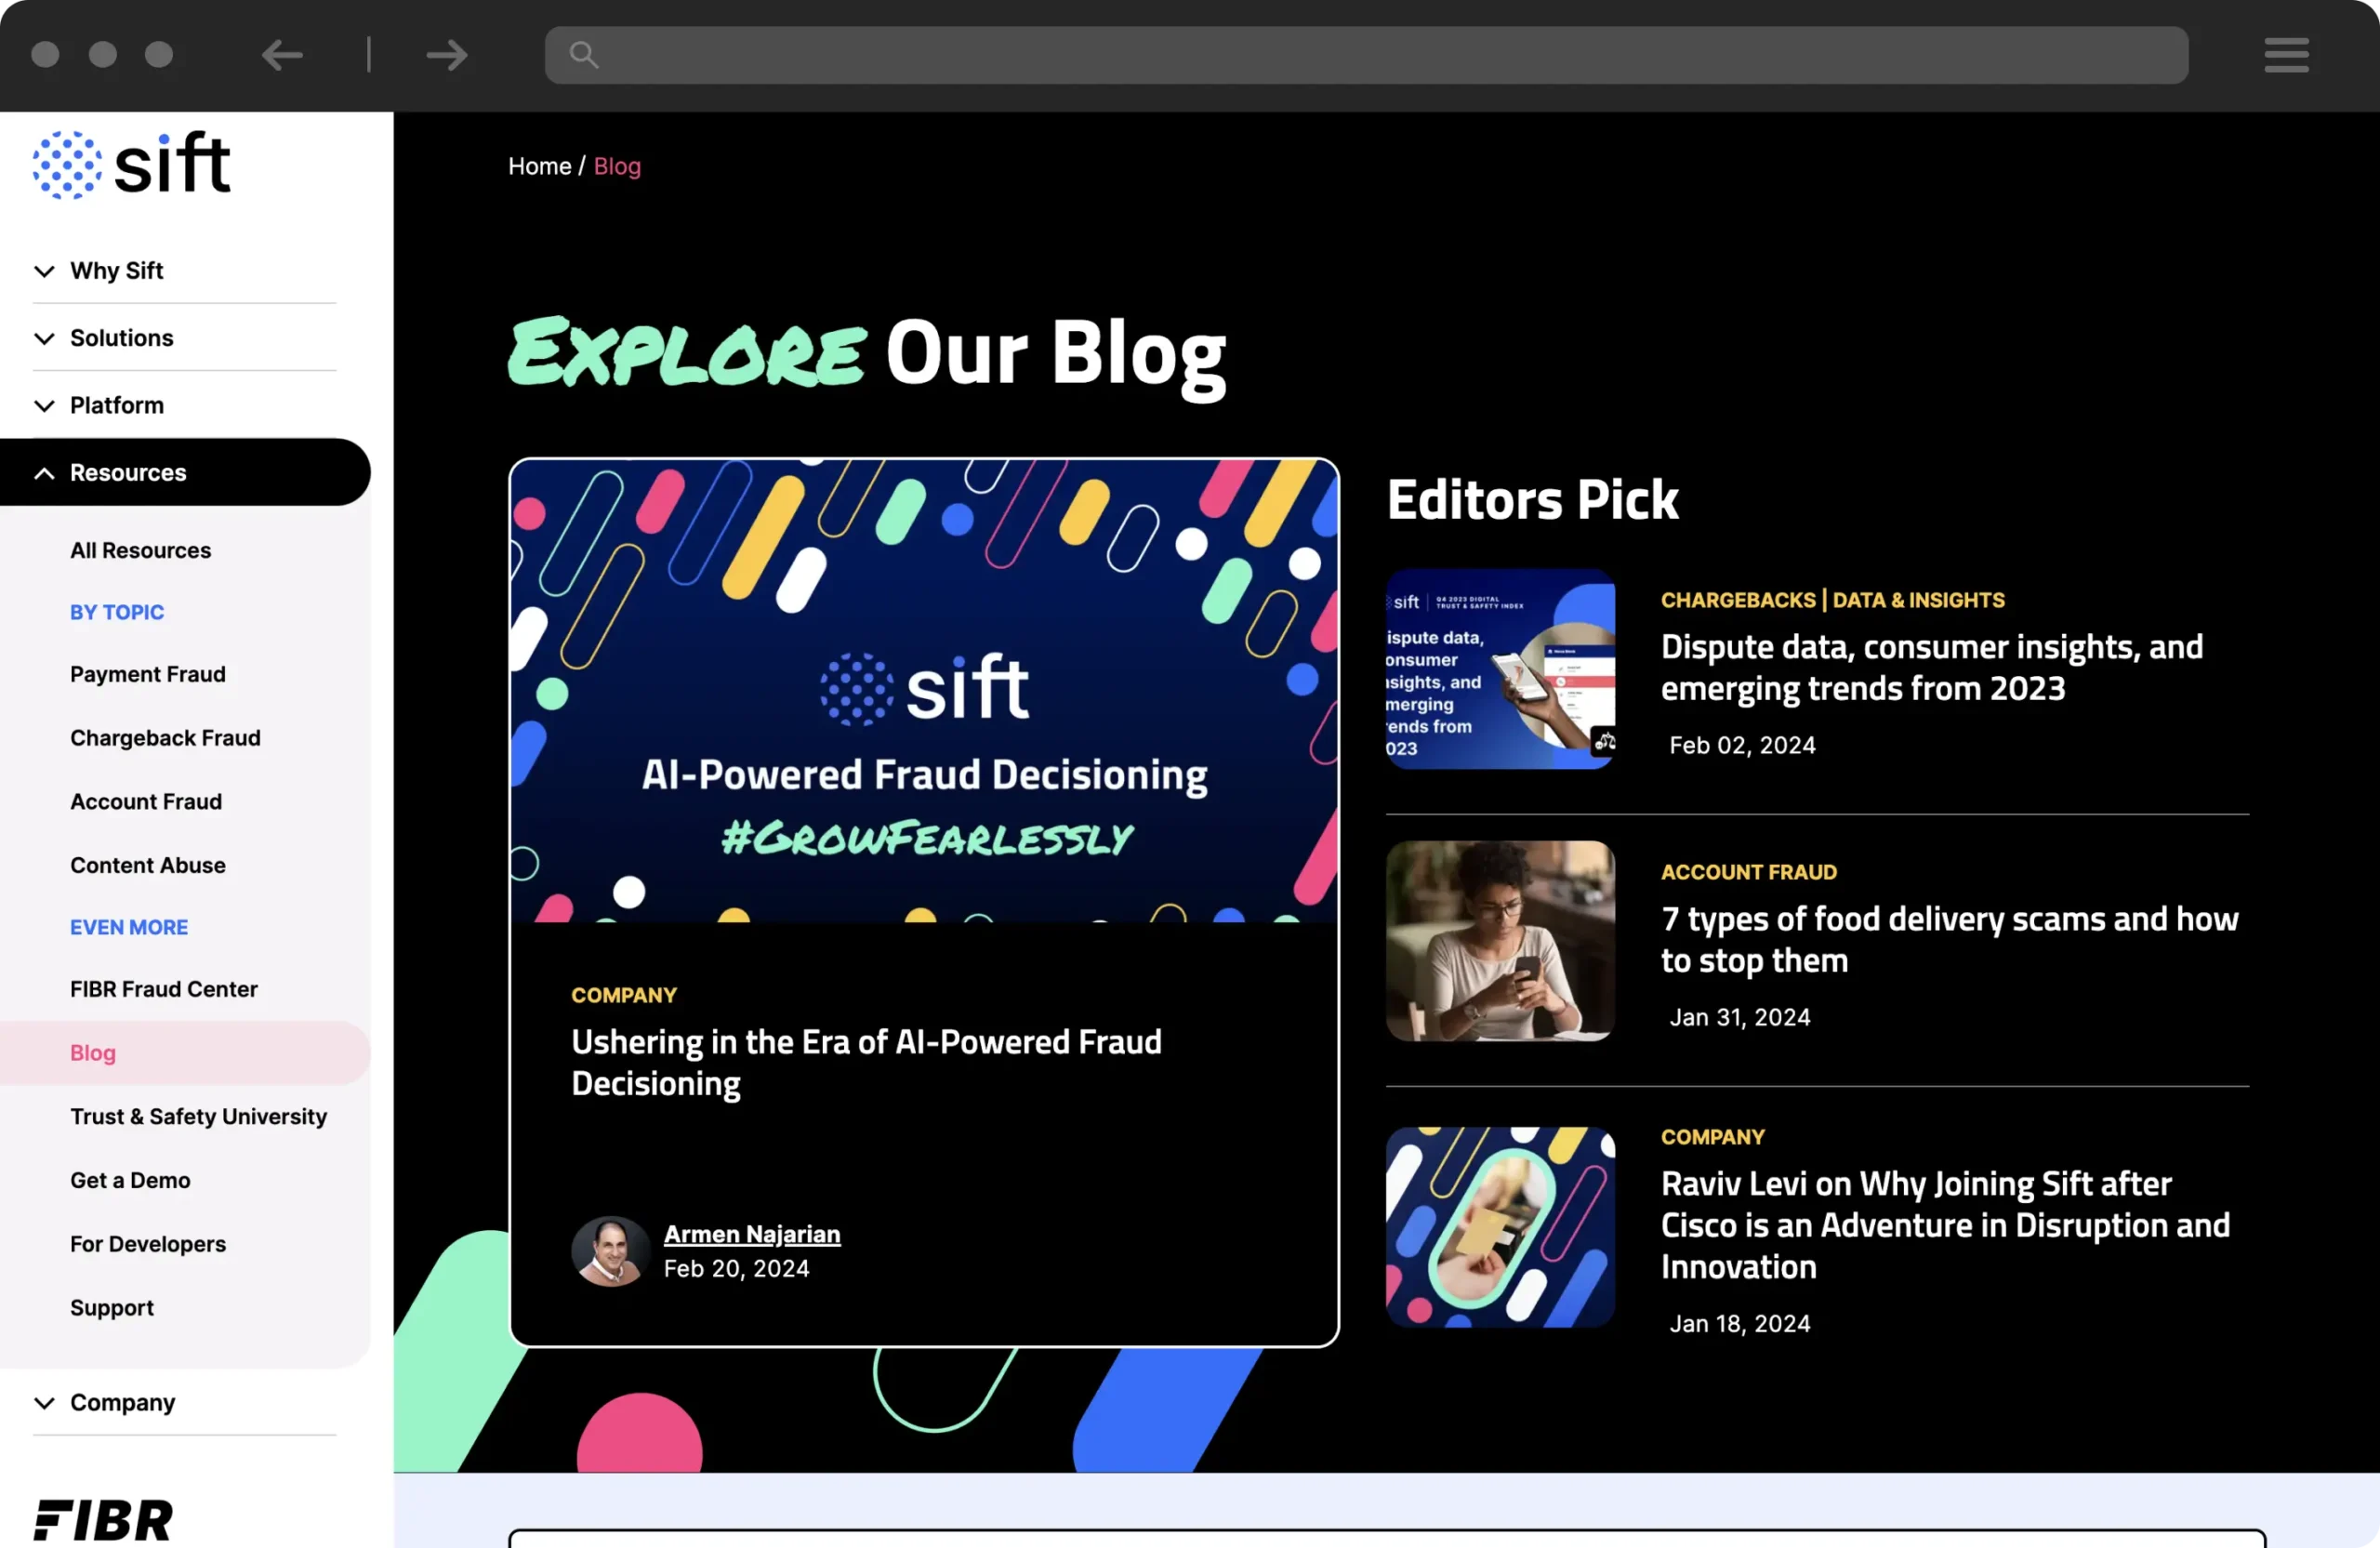Click Home in the breadcrumb
Viewport: 2380px width, 1548px height.
540,167
